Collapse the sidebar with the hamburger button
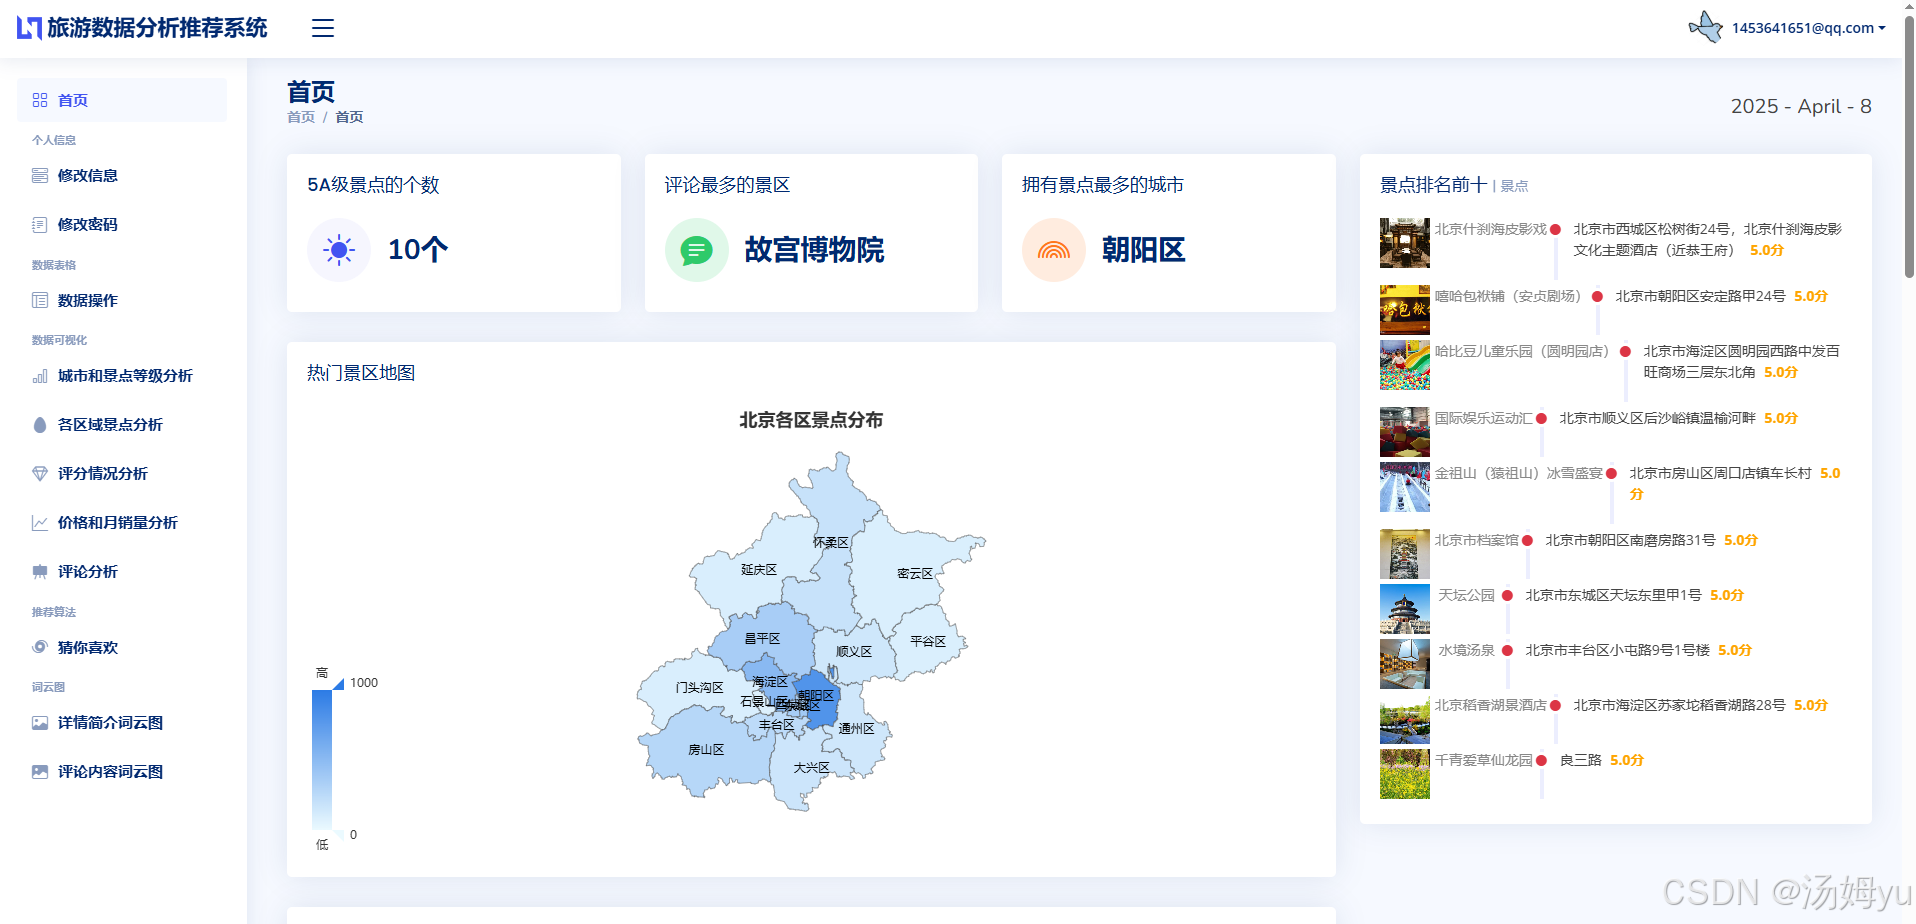 (322, 27)
